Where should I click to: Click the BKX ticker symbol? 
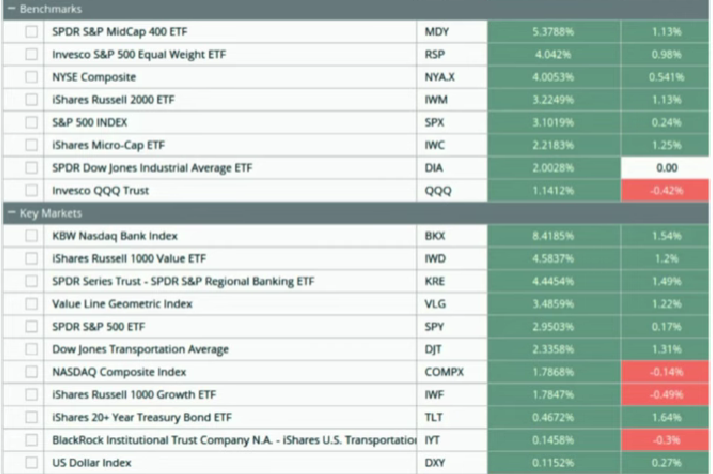coord(435,237)
